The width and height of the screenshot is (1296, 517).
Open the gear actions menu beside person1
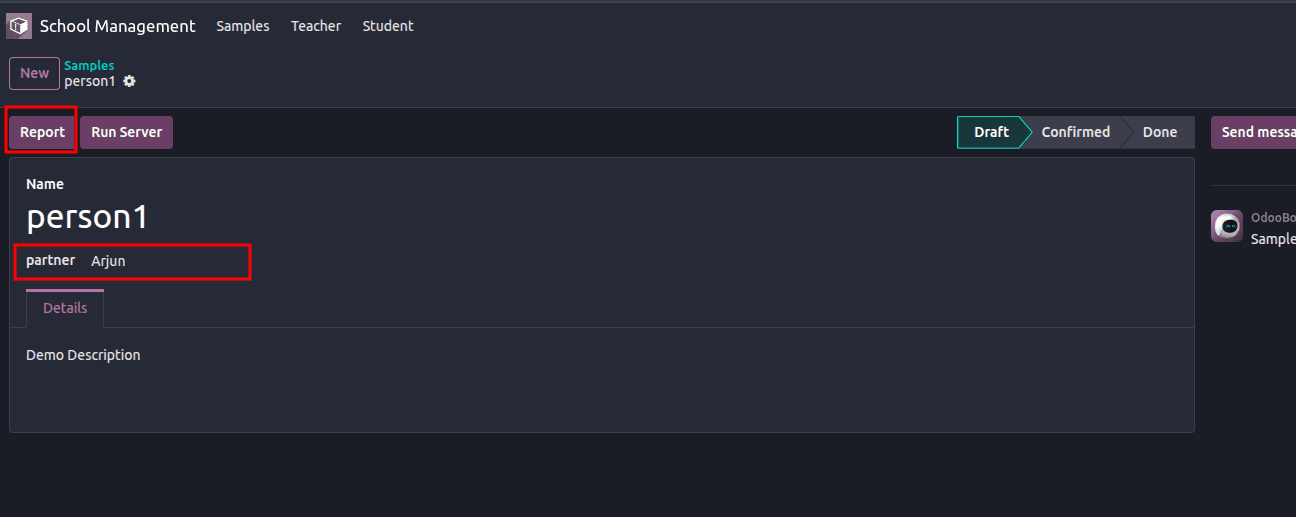[129, 81]
